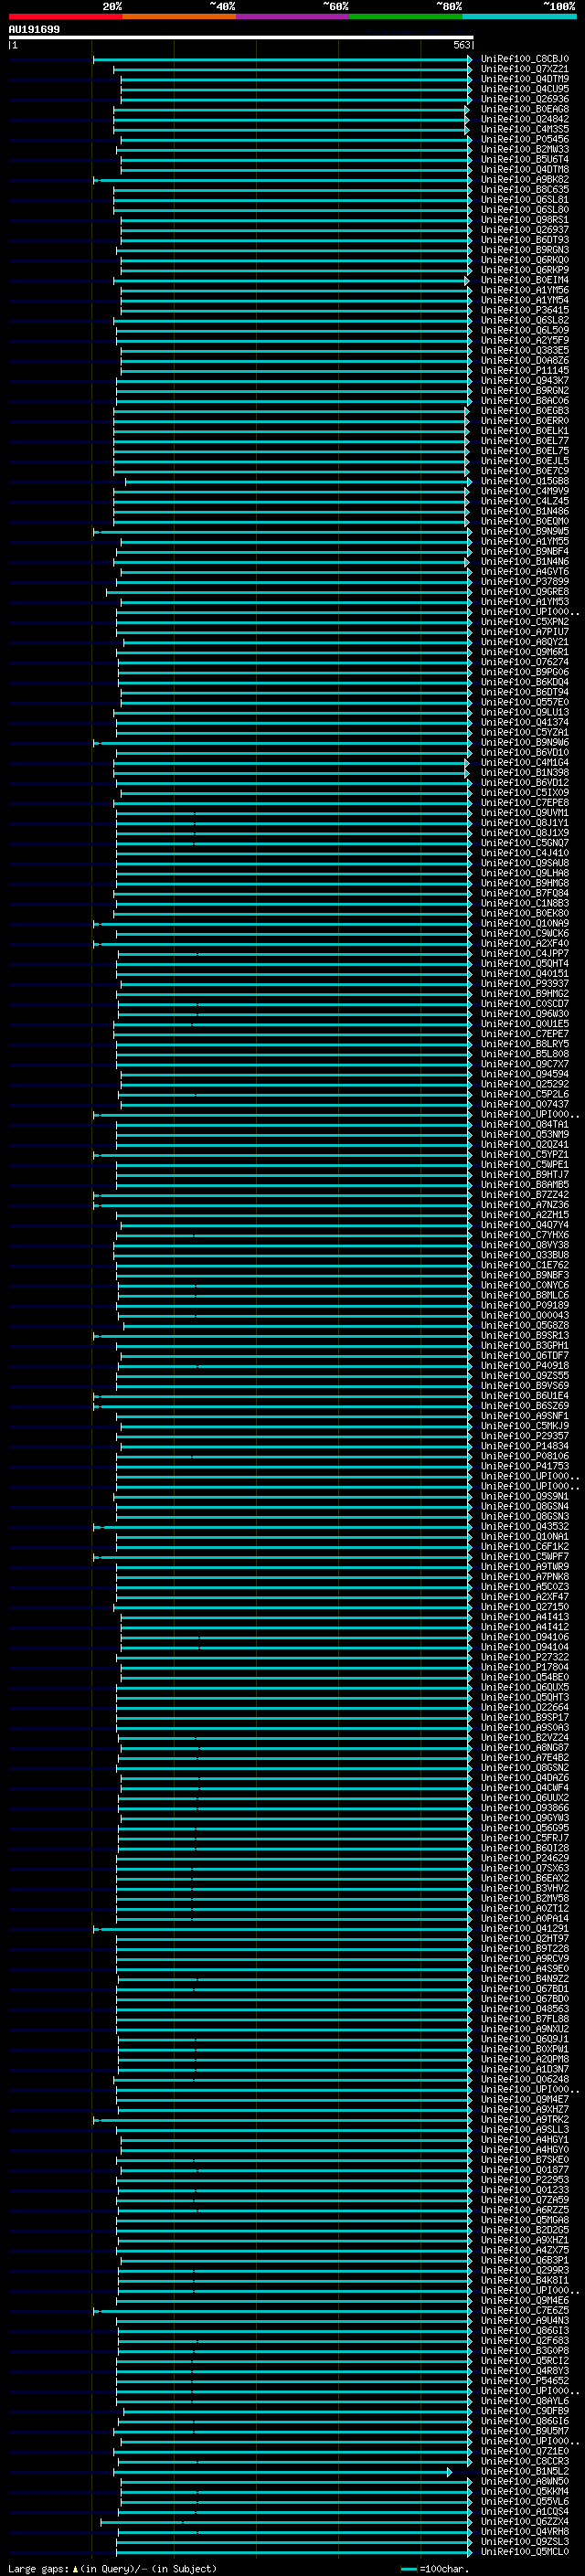Image resolution: width=585 pixels, height=2576 pixels.
Task: Click the query end position 563
Action: [461, 45]
